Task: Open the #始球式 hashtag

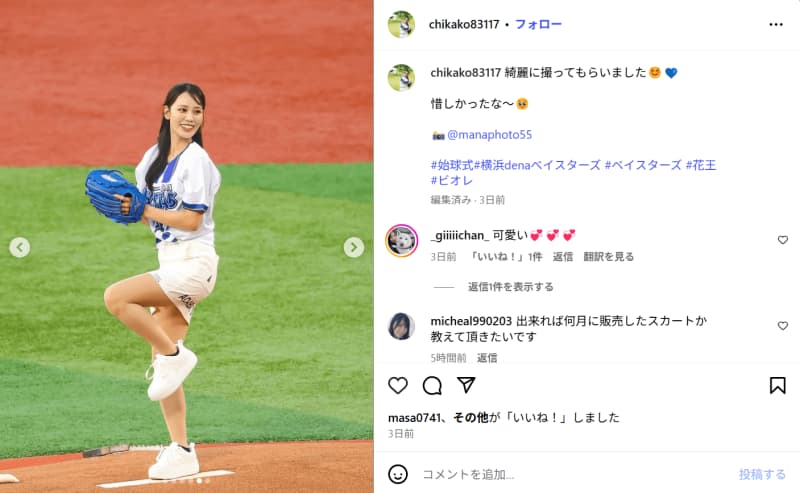Action: tap(452, 165)
